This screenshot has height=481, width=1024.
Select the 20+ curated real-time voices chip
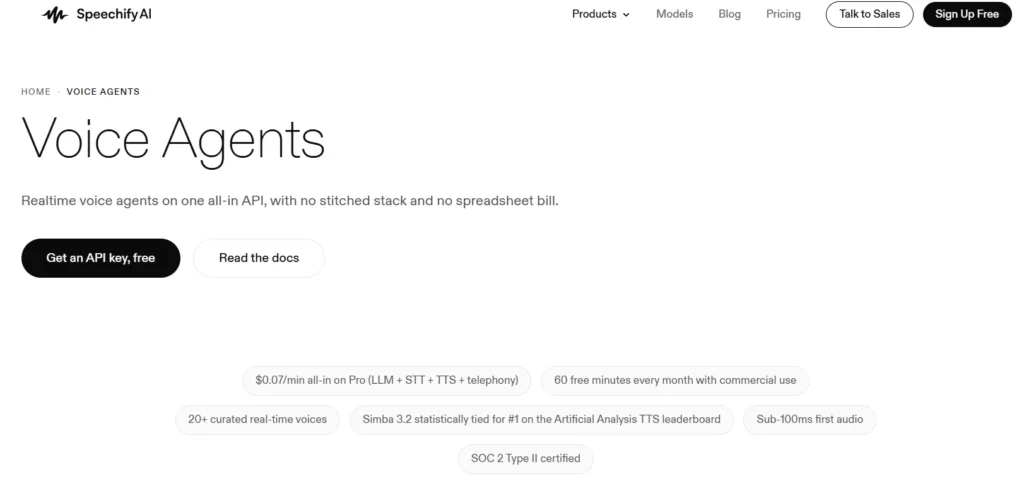click(x=257, y=419)
